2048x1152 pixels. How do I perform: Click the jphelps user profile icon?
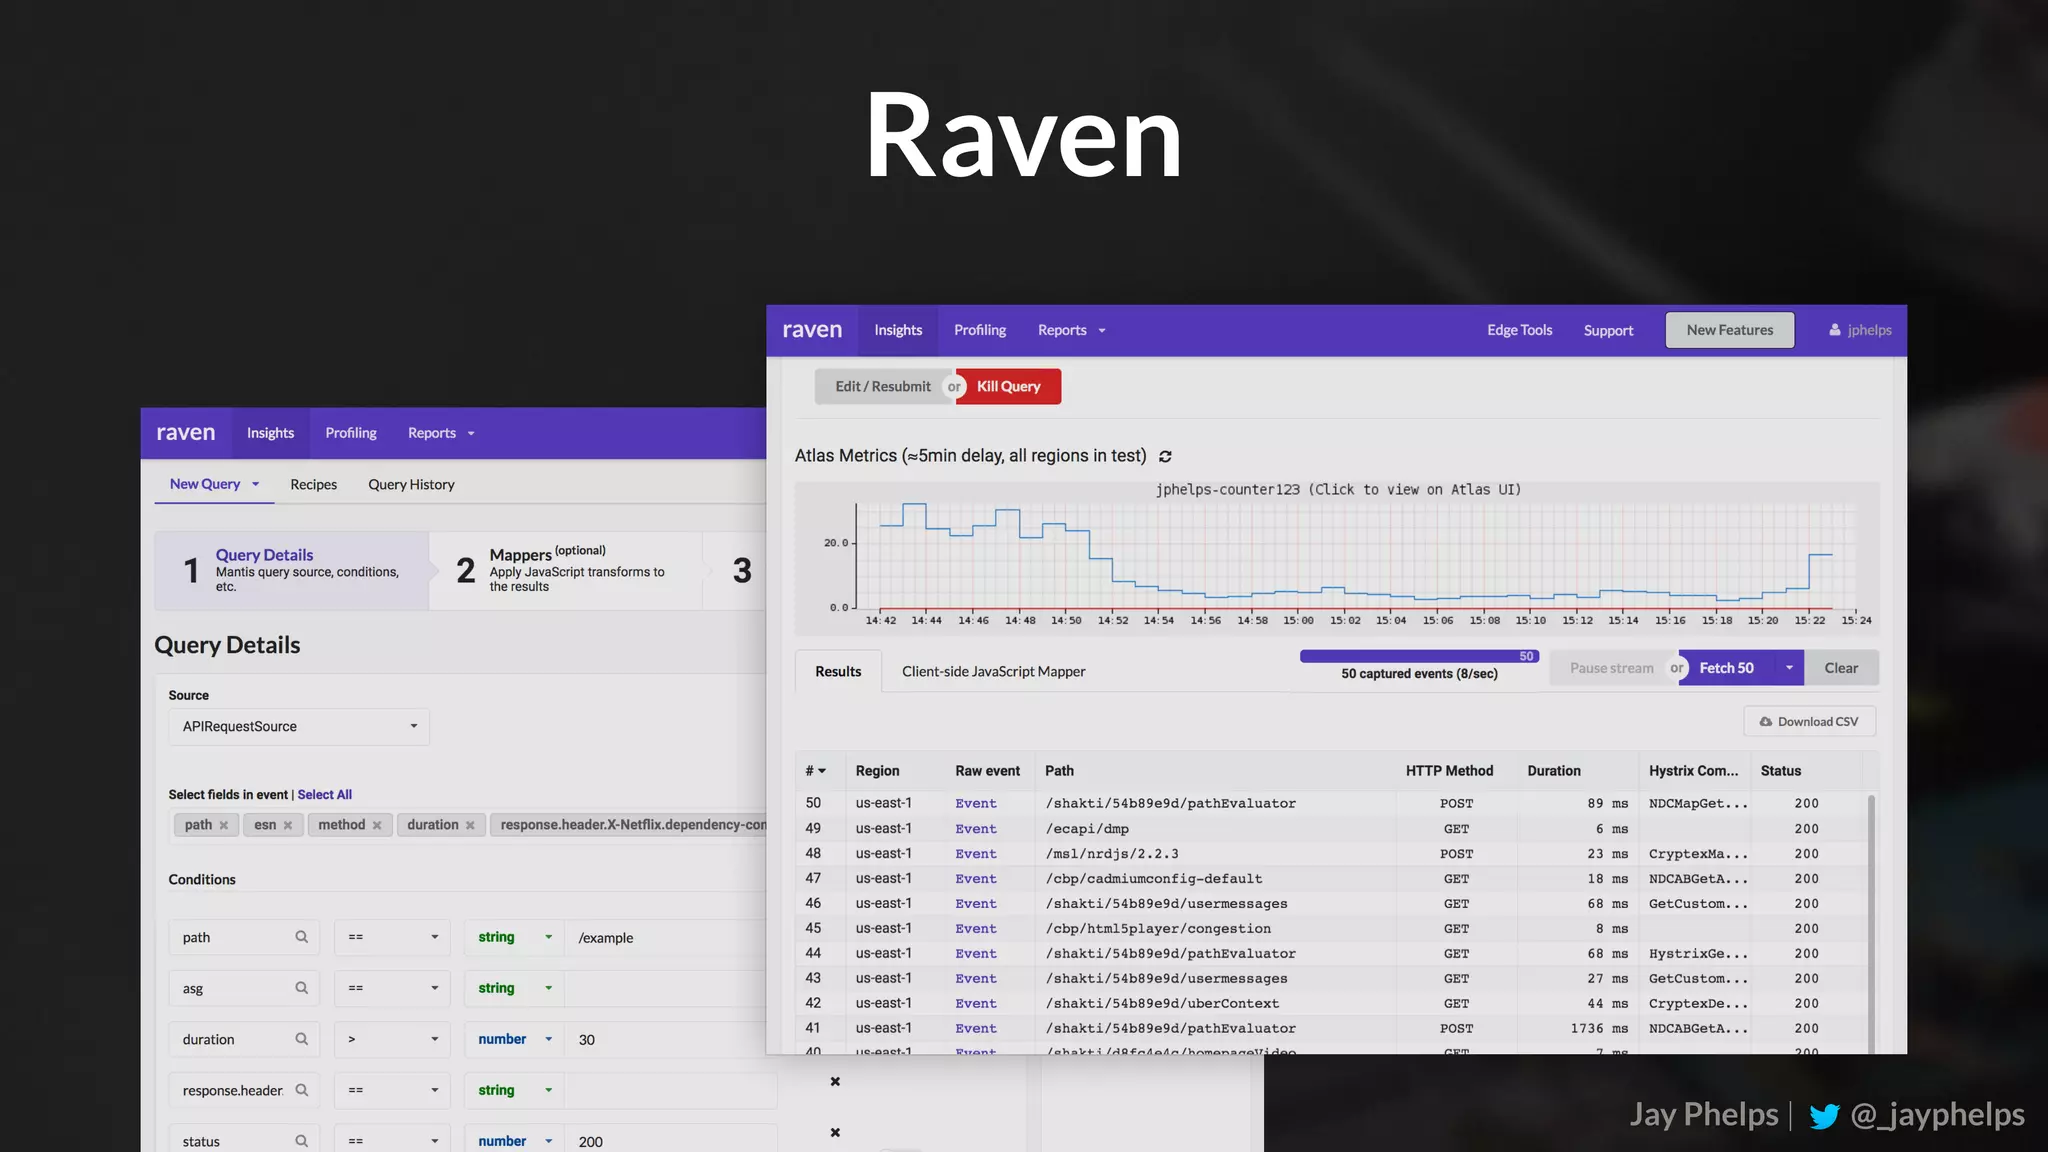click(x=1835, y=330)
